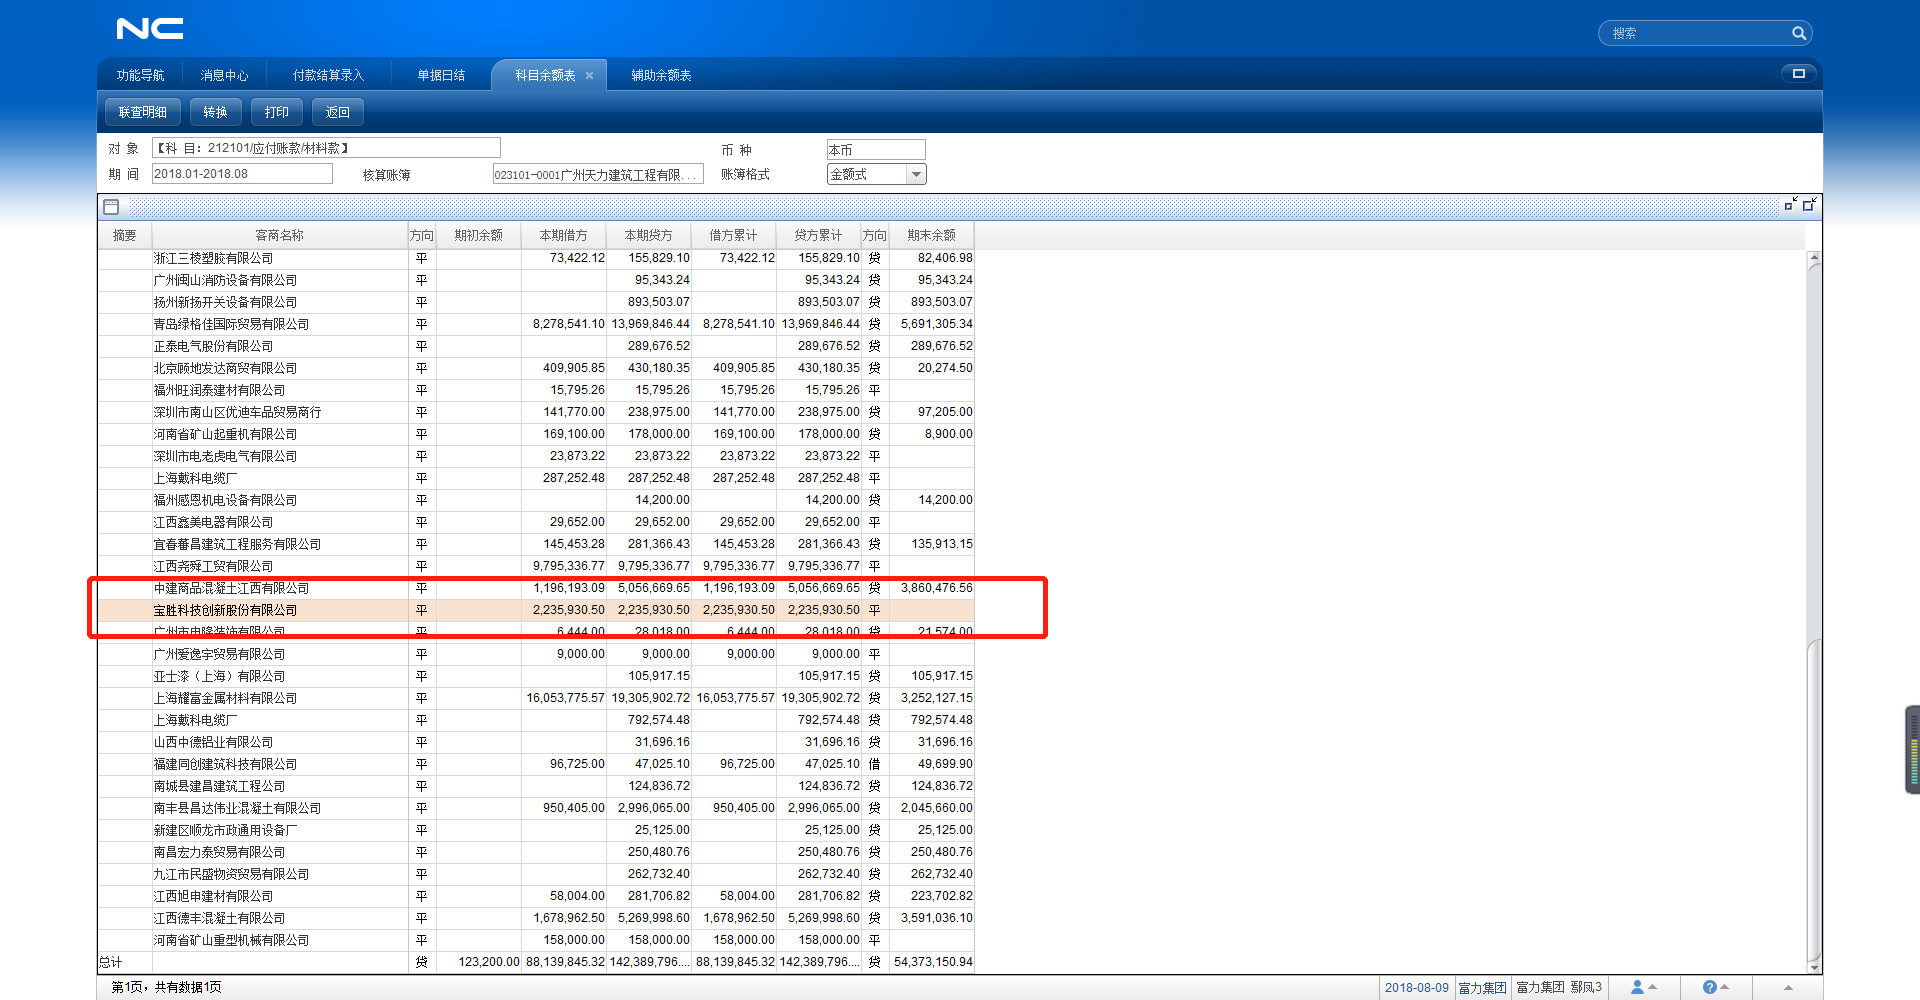1920x1000 pixels.
Task: Click the 客商名称 column header
Action: (279, 236)
